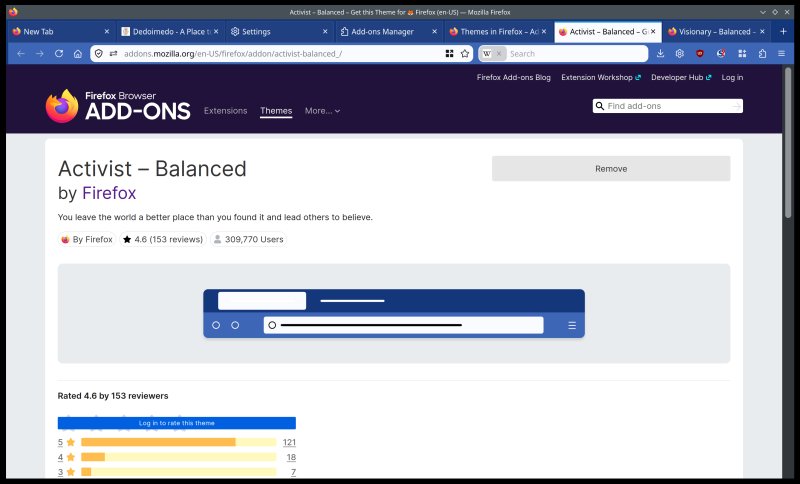The height and width of the screenshot is (484, 800).
Task: Click the 309,770 Users badge
Action: [248, 239]
